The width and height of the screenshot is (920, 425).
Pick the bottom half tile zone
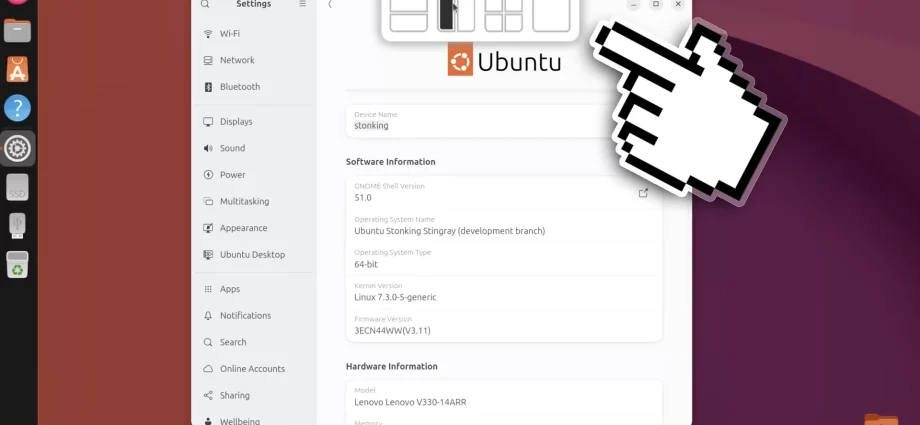click(408, 22)
